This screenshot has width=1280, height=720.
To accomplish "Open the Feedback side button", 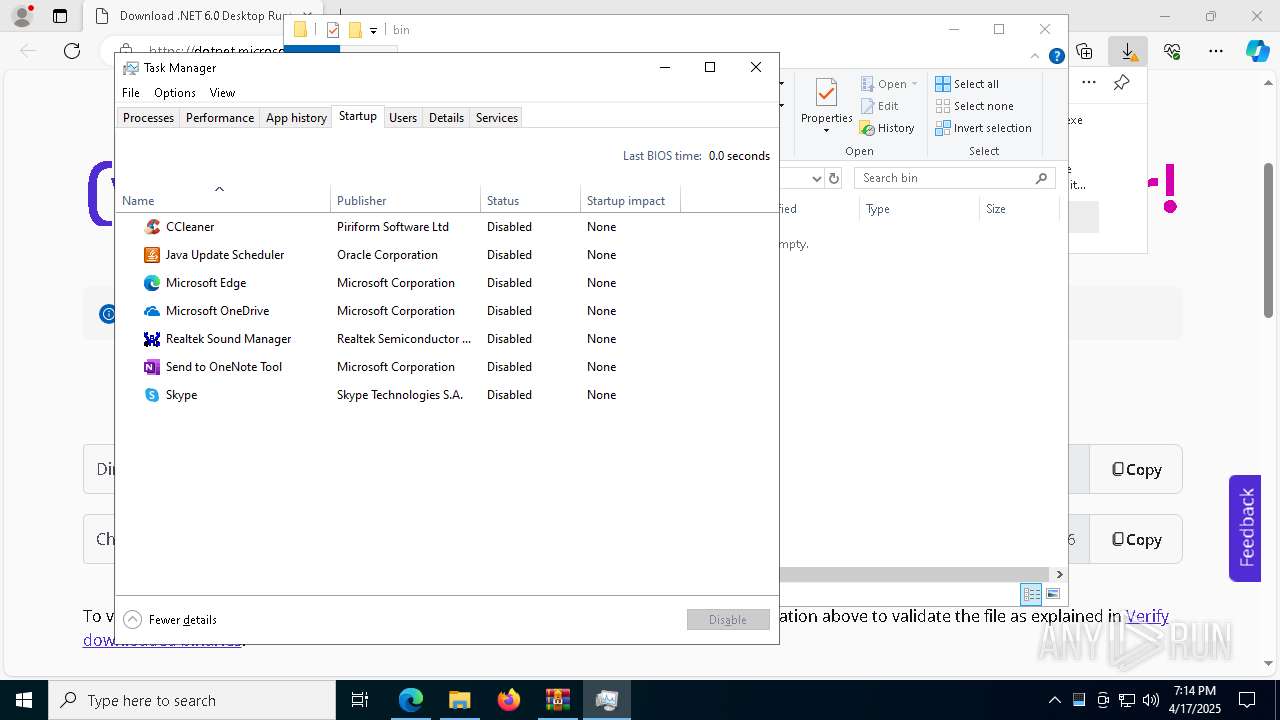I will coord(1245,528).
